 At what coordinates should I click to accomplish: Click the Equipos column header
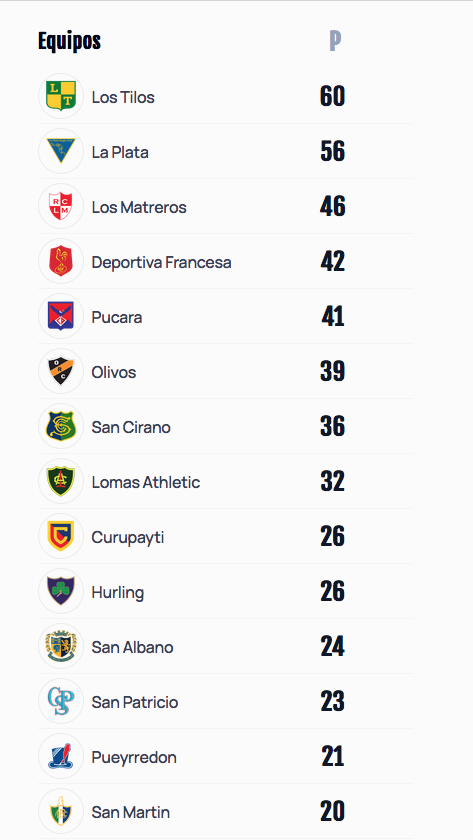click(70, 41)
